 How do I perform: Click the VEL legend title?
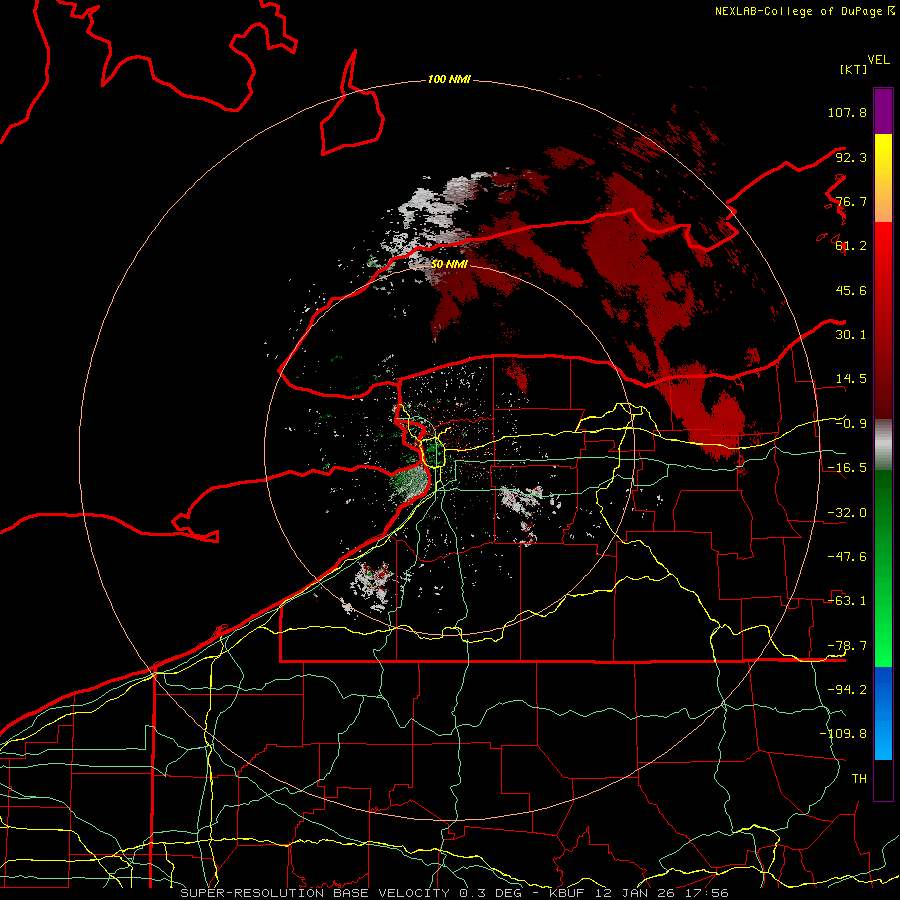878,60
